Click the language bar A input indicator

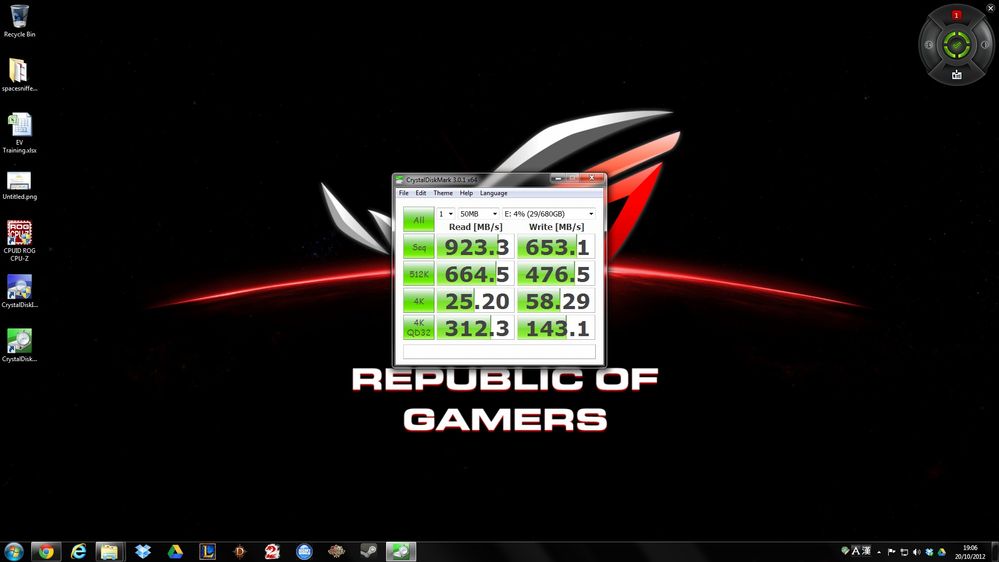(856, 551)
